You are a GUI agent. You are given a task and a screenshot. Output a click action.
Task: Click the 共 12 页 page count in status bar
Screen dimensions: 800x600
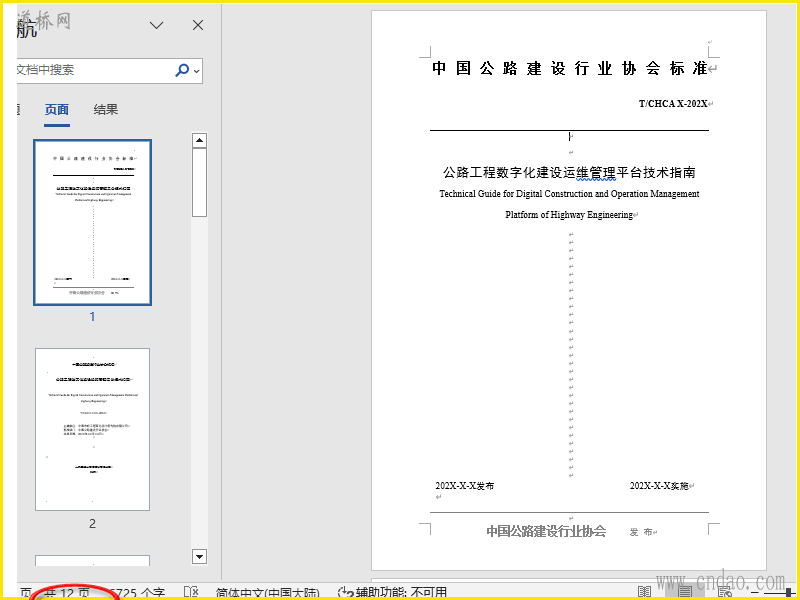(x=67, y=594)
